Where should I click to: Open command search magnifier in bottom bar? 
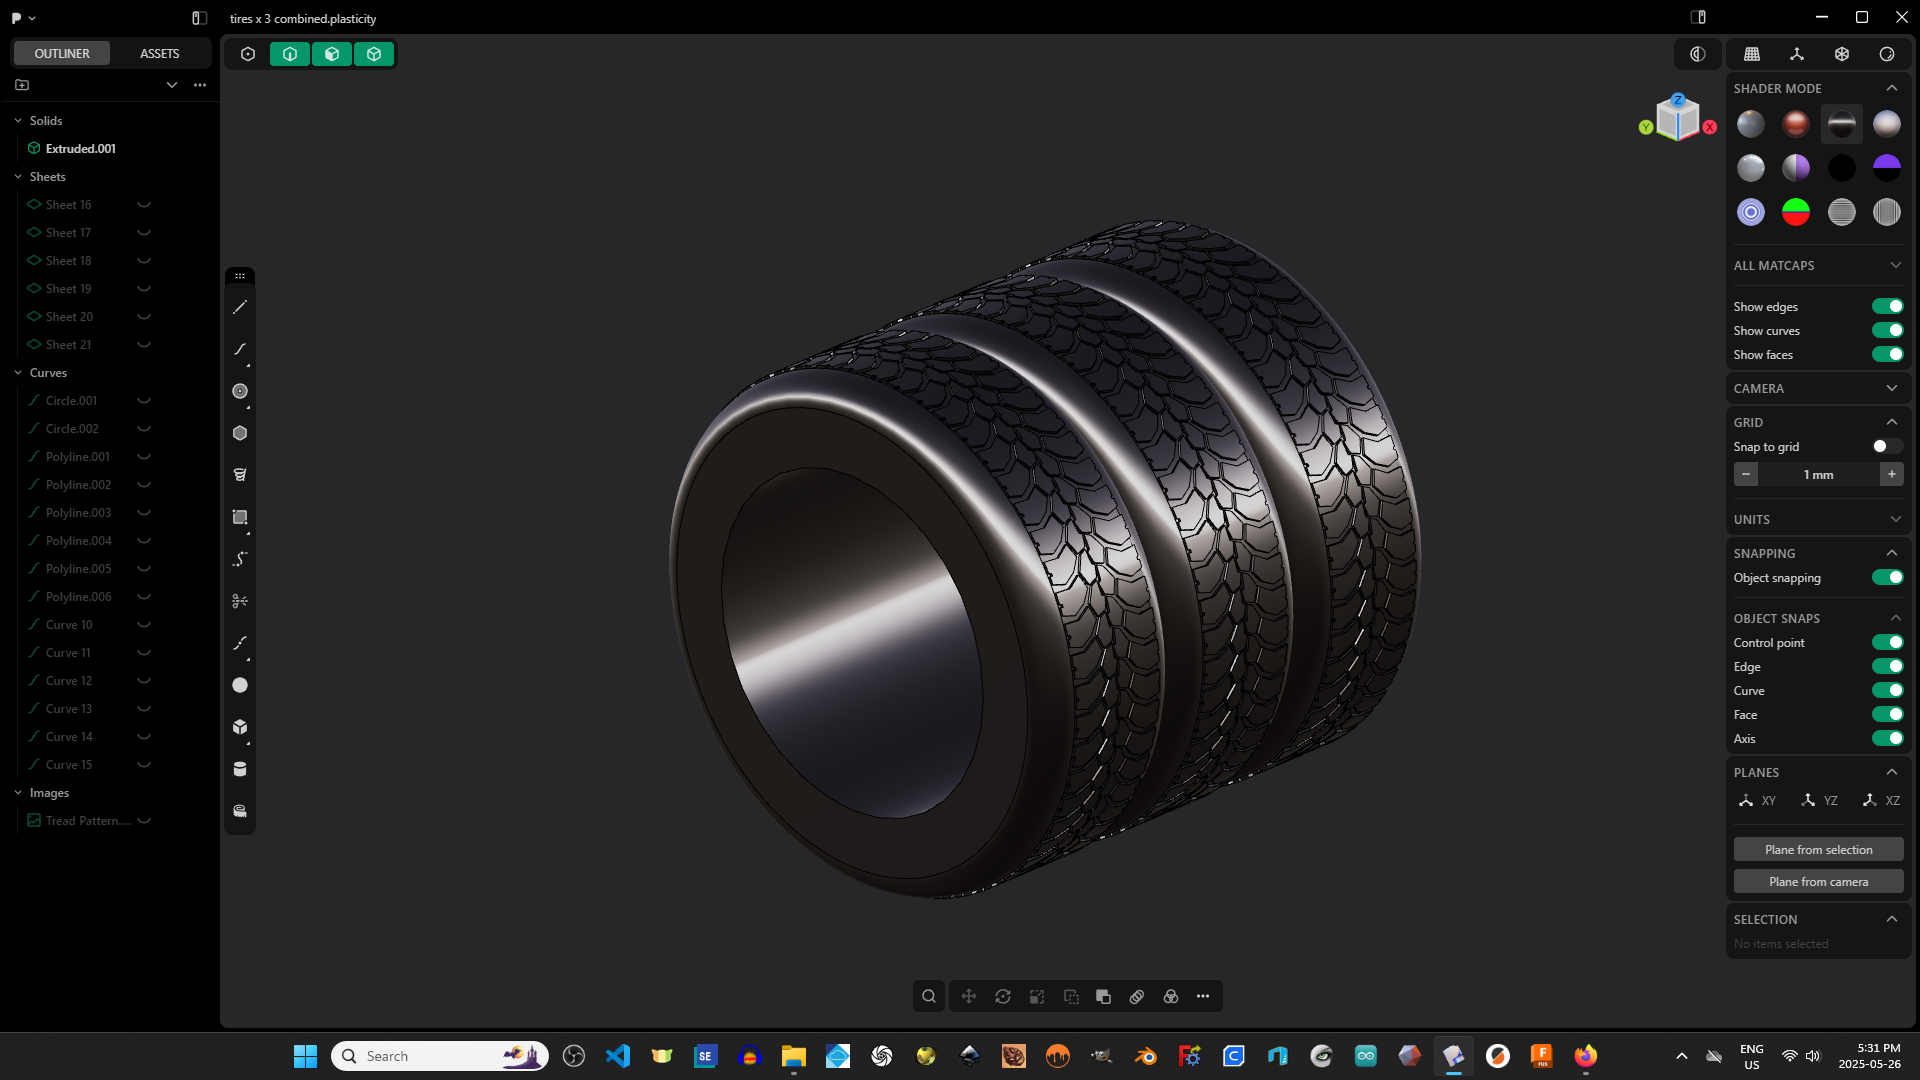[x=929, y=996]
